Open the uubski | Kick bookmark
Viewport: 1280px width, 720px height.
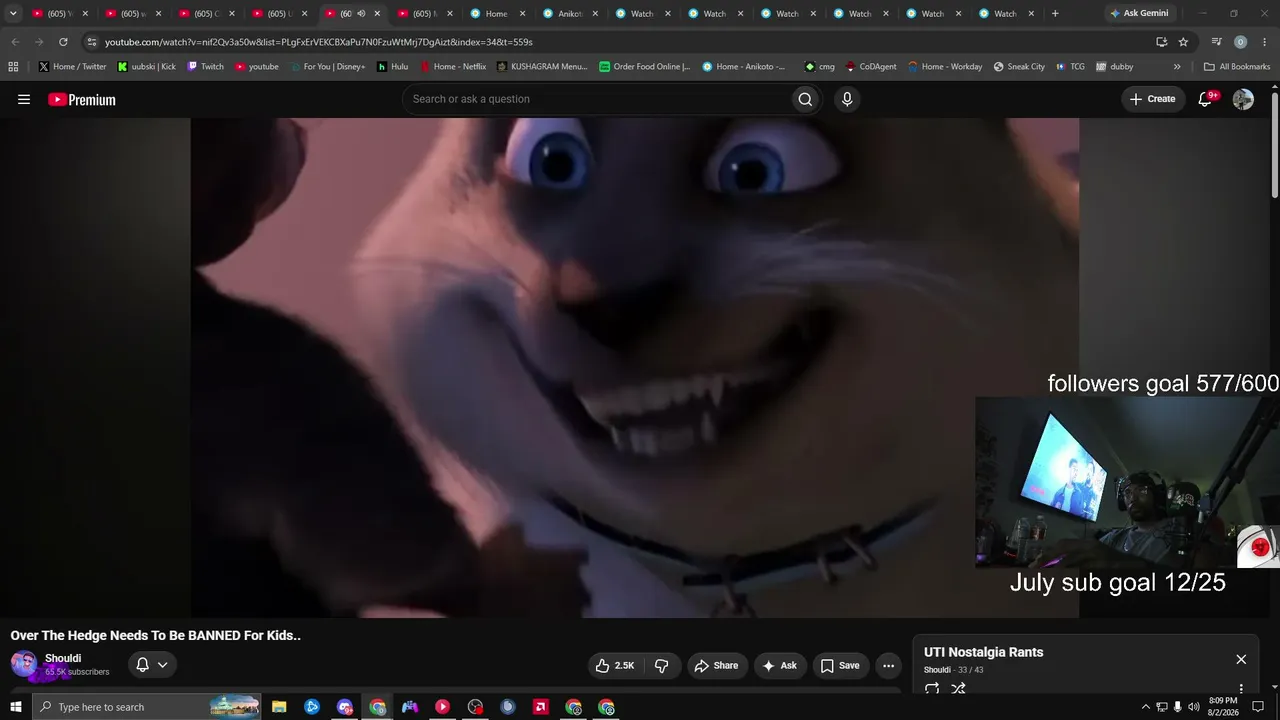(147, 67)
